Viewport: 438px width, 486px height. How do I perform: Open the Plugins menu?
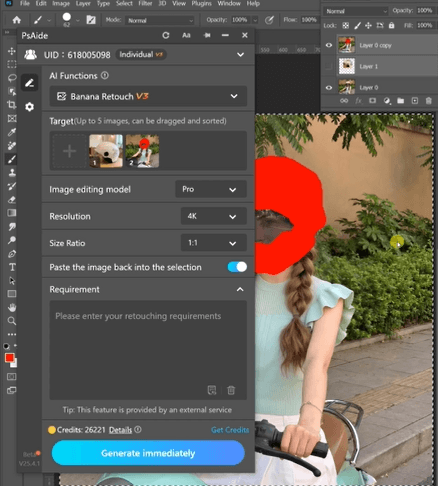tap(201, 4)
